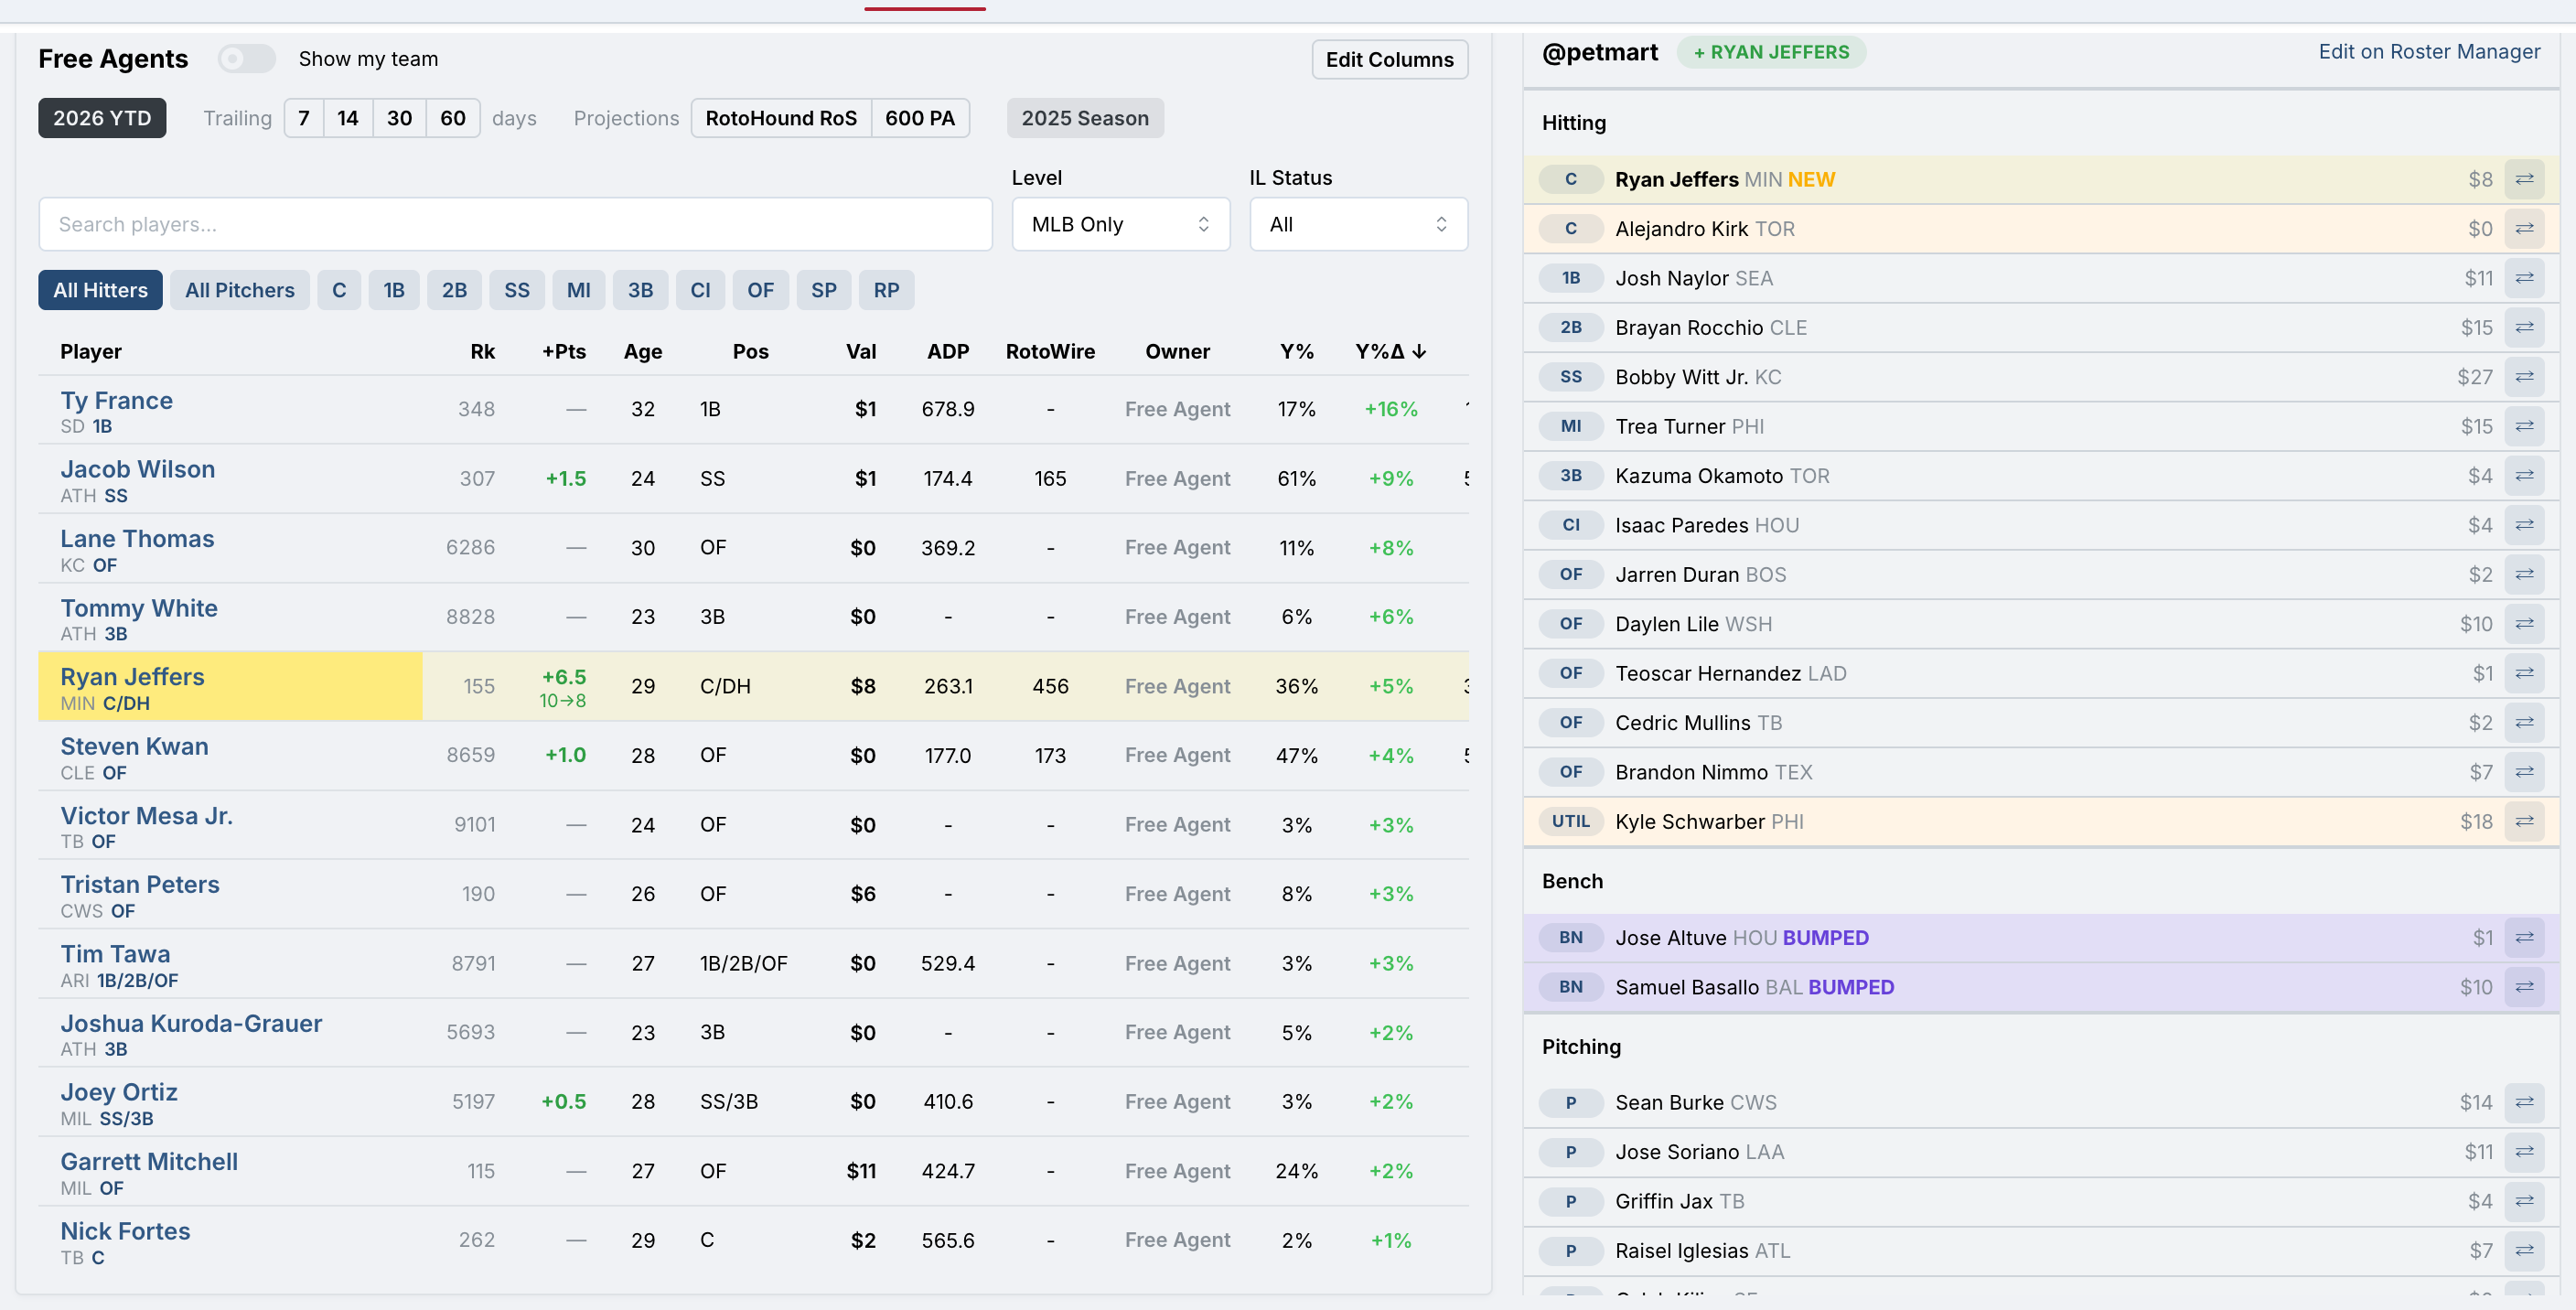Click the Edit Columns button
The width and height of the screenshot is (2576, 1310).
pos(1389,59)
